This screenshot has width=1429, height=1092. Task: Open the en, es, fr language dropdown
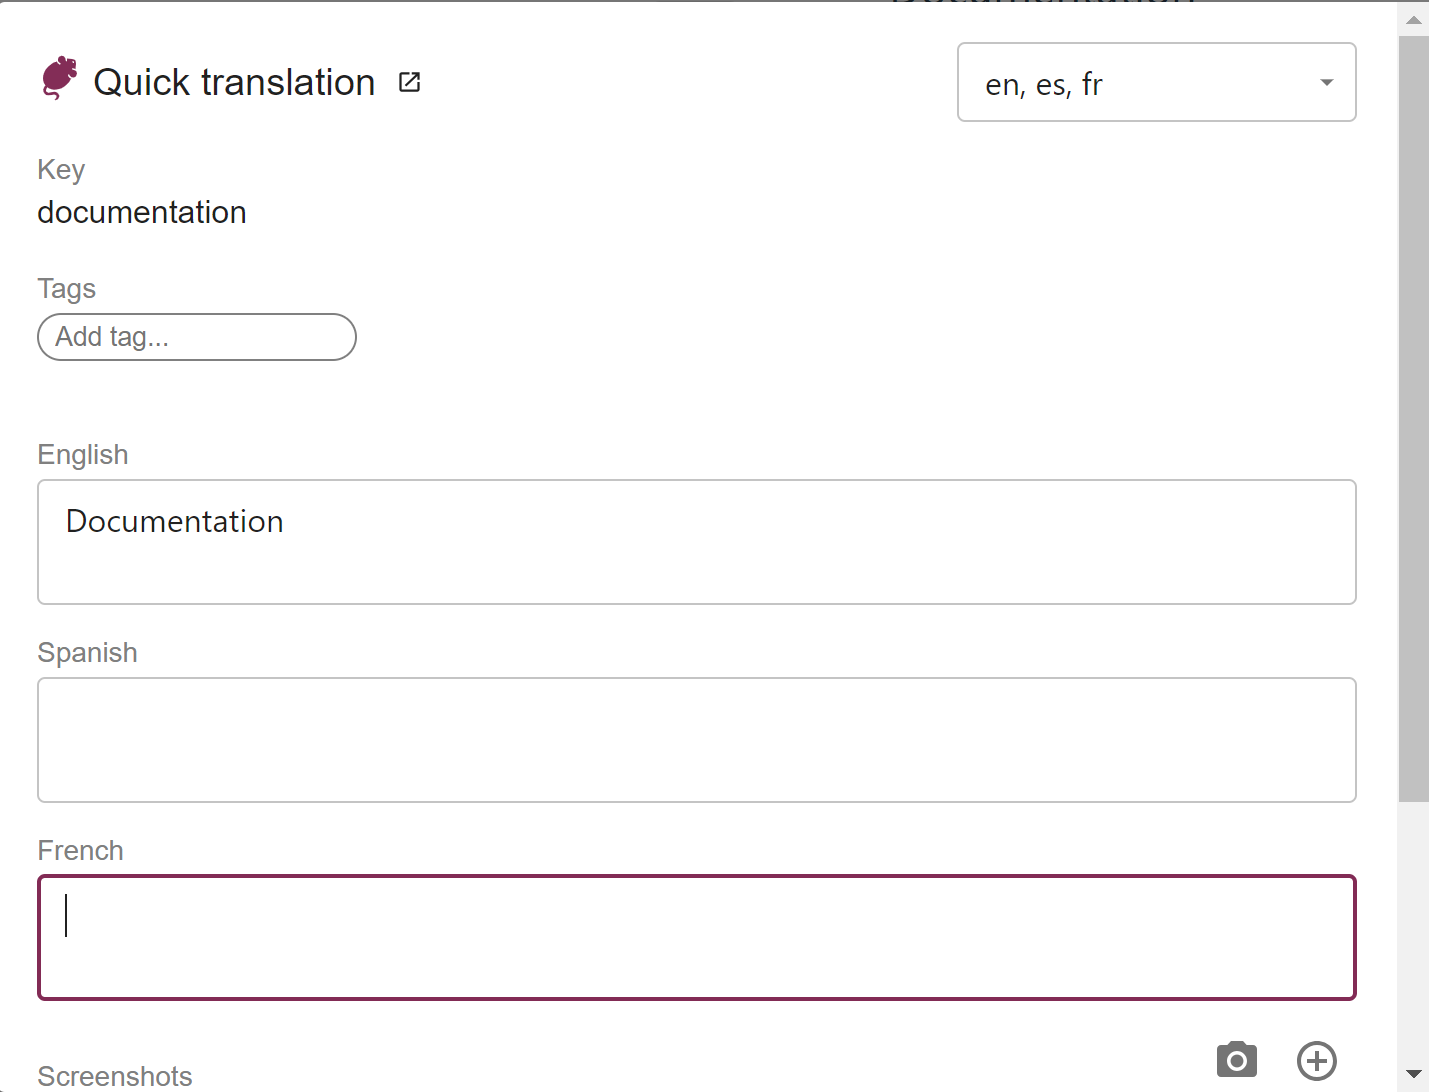pos(1156,82)
